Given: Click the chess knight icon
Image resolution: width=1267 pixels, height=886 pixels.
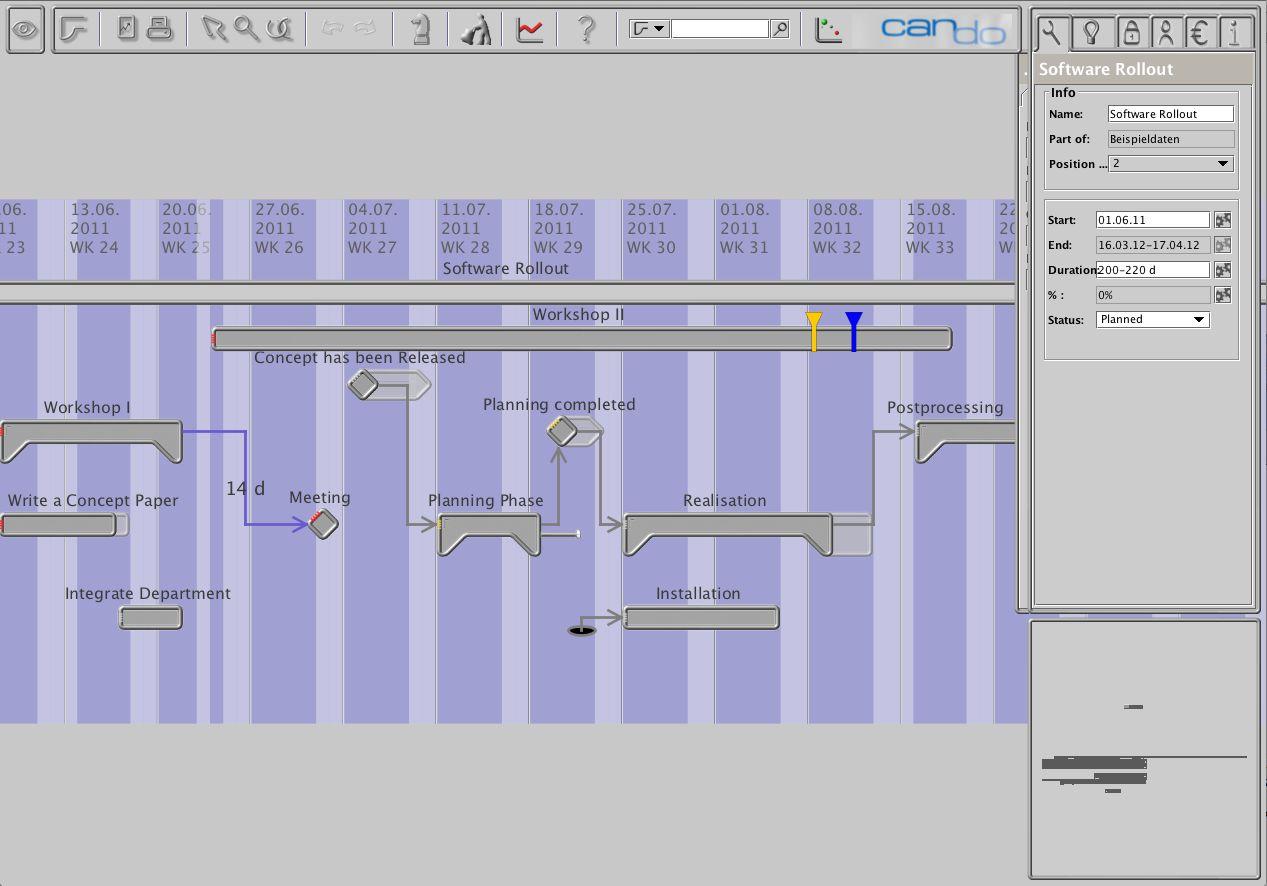Looking at the screenshot, I should (x=421, y=29).
